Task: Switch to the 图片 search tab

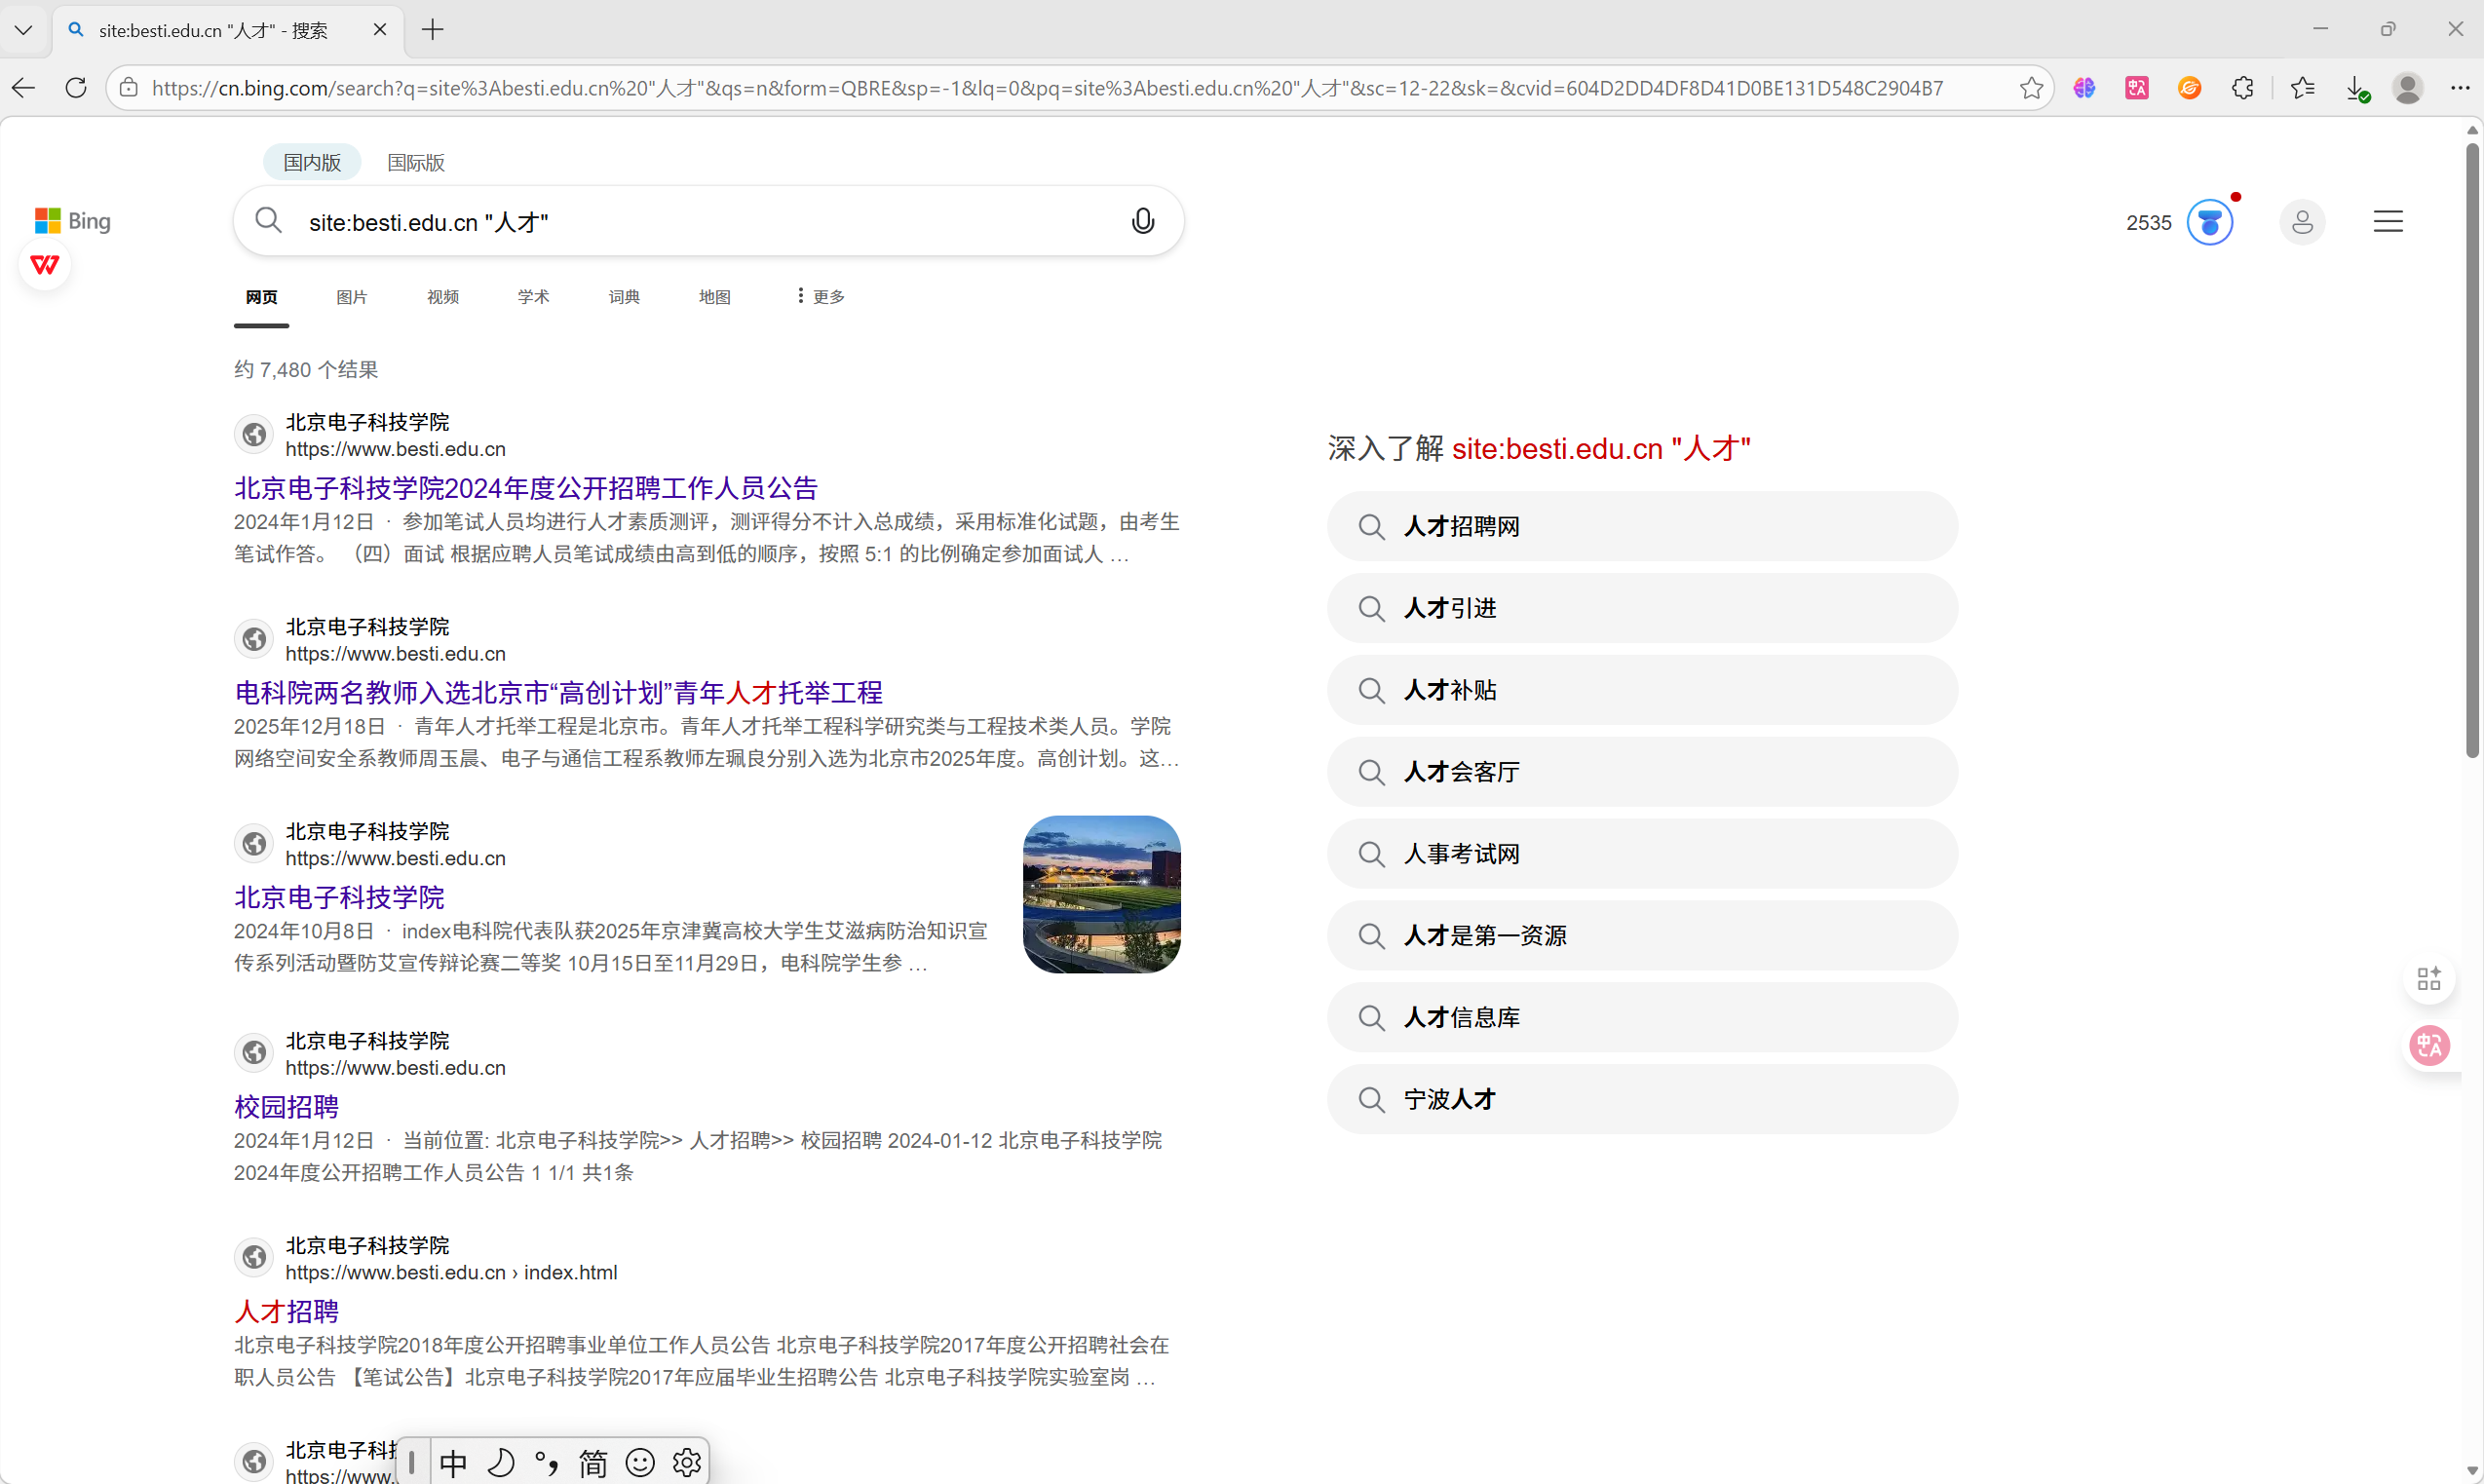Action: tap(352, 296)
